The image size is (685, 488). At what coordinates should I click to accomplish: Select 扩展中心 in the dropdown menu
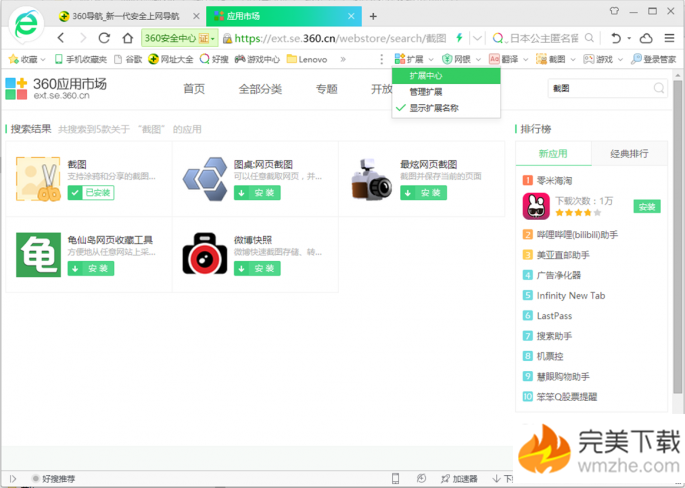[446, 76]
